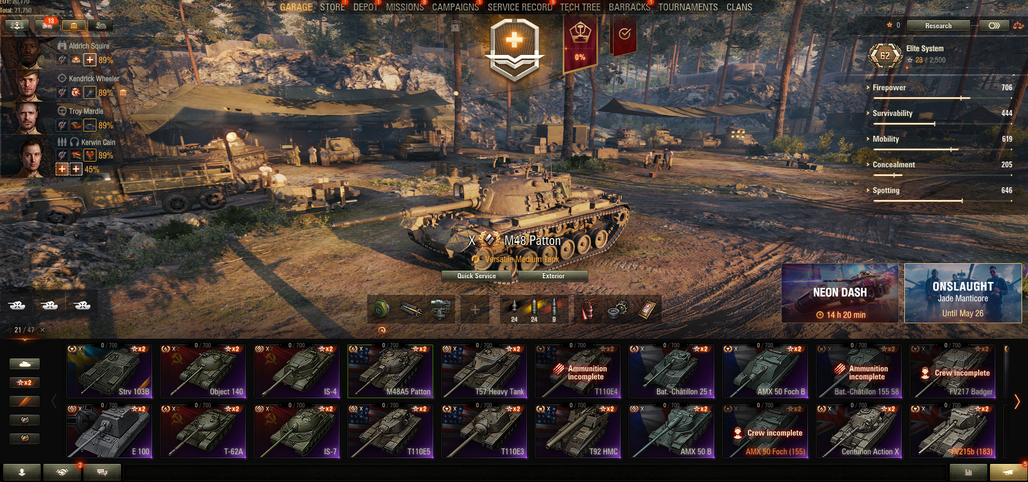Clear the 21/47 vehicle filter counter

[43, 329]
